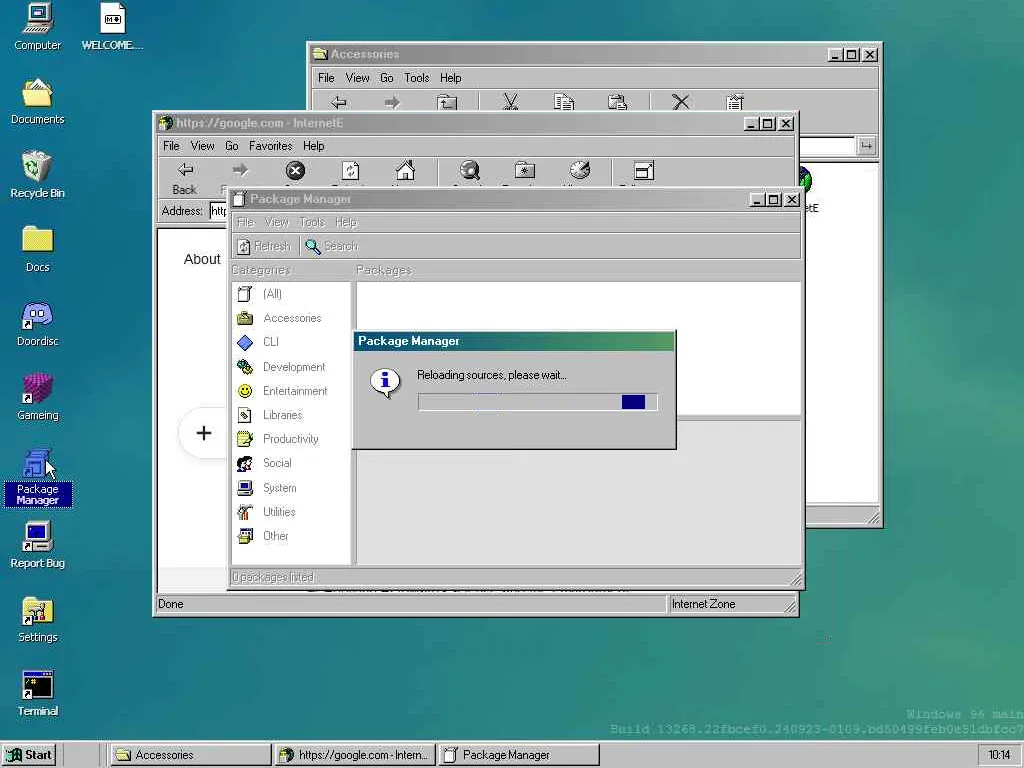The image size is (1024, 768).
Task: Select the Productivity category
Action: click(291, 439)
